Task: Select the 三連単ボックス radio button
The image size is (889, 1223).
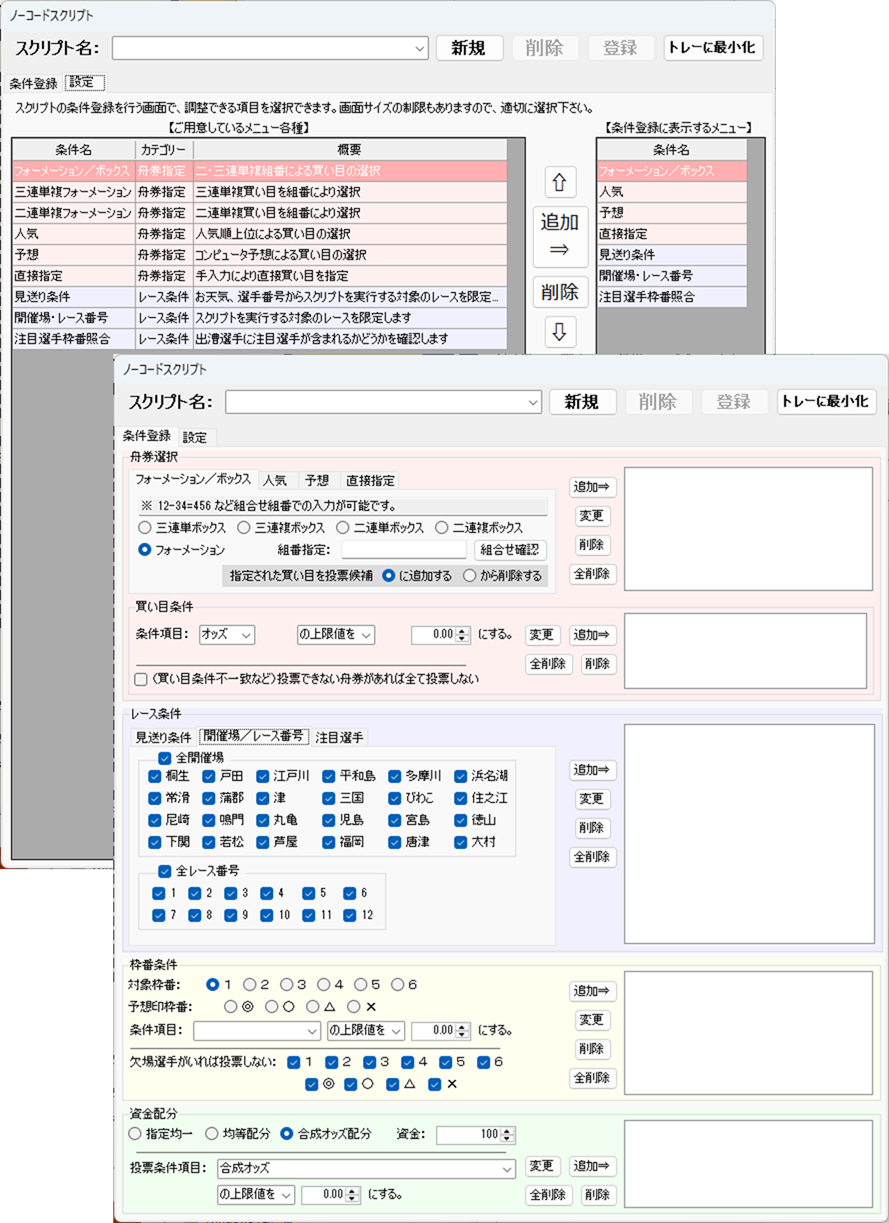Action: 146,528
